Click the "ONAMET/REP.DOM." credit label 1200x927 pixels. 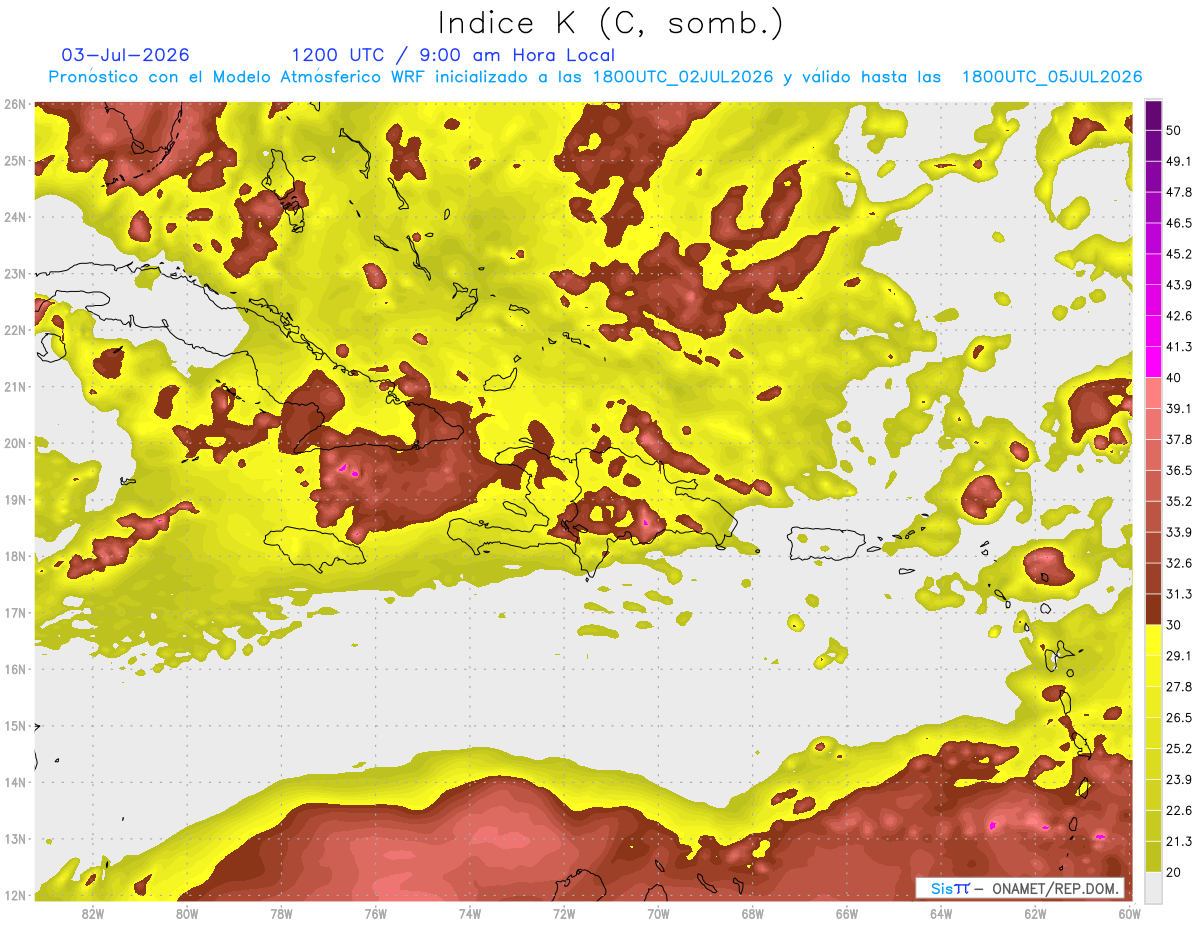1057,888
